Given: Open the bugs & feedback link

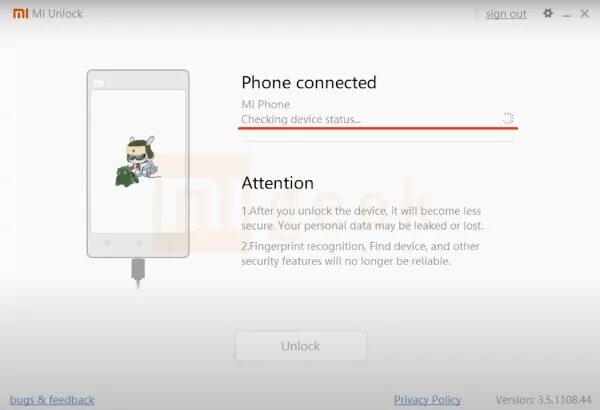Looking at the screenshot, I should point(52,400).
